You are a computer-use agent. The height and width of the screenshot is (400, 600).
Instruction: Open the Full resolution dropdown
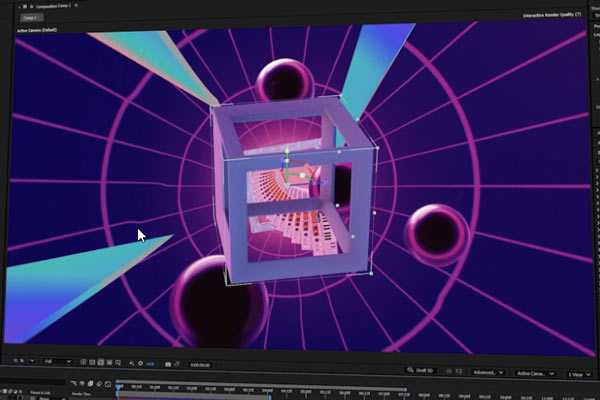click(x=57, y=361)
